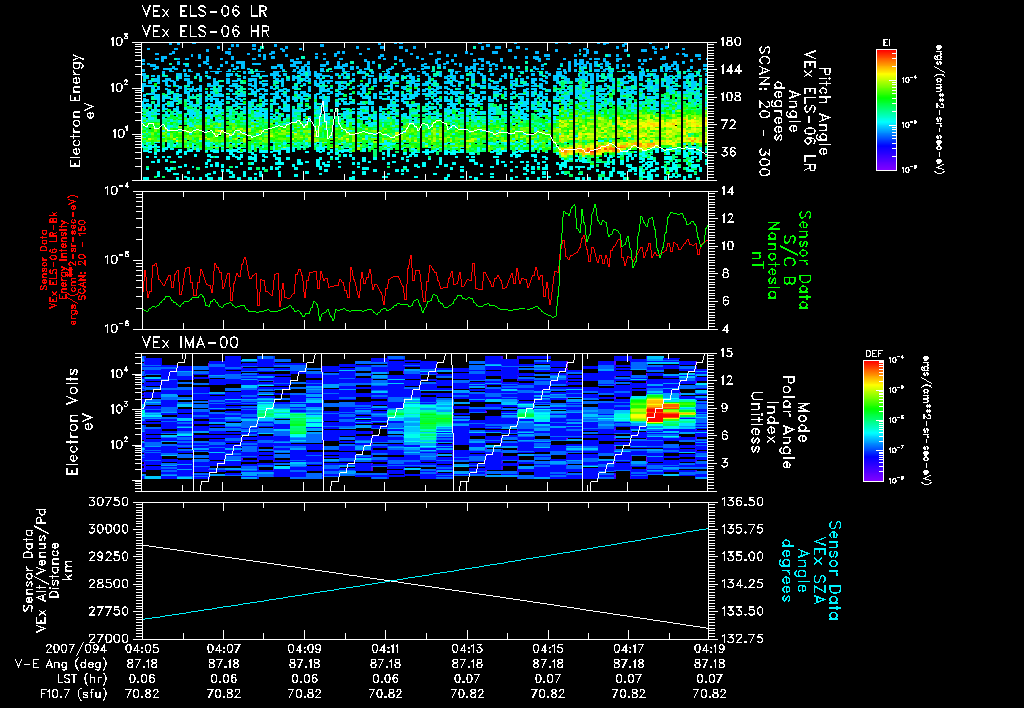
Task: Click the 135.75 SZA tick label
Action: pyautogui.click(x=742, y=529)
